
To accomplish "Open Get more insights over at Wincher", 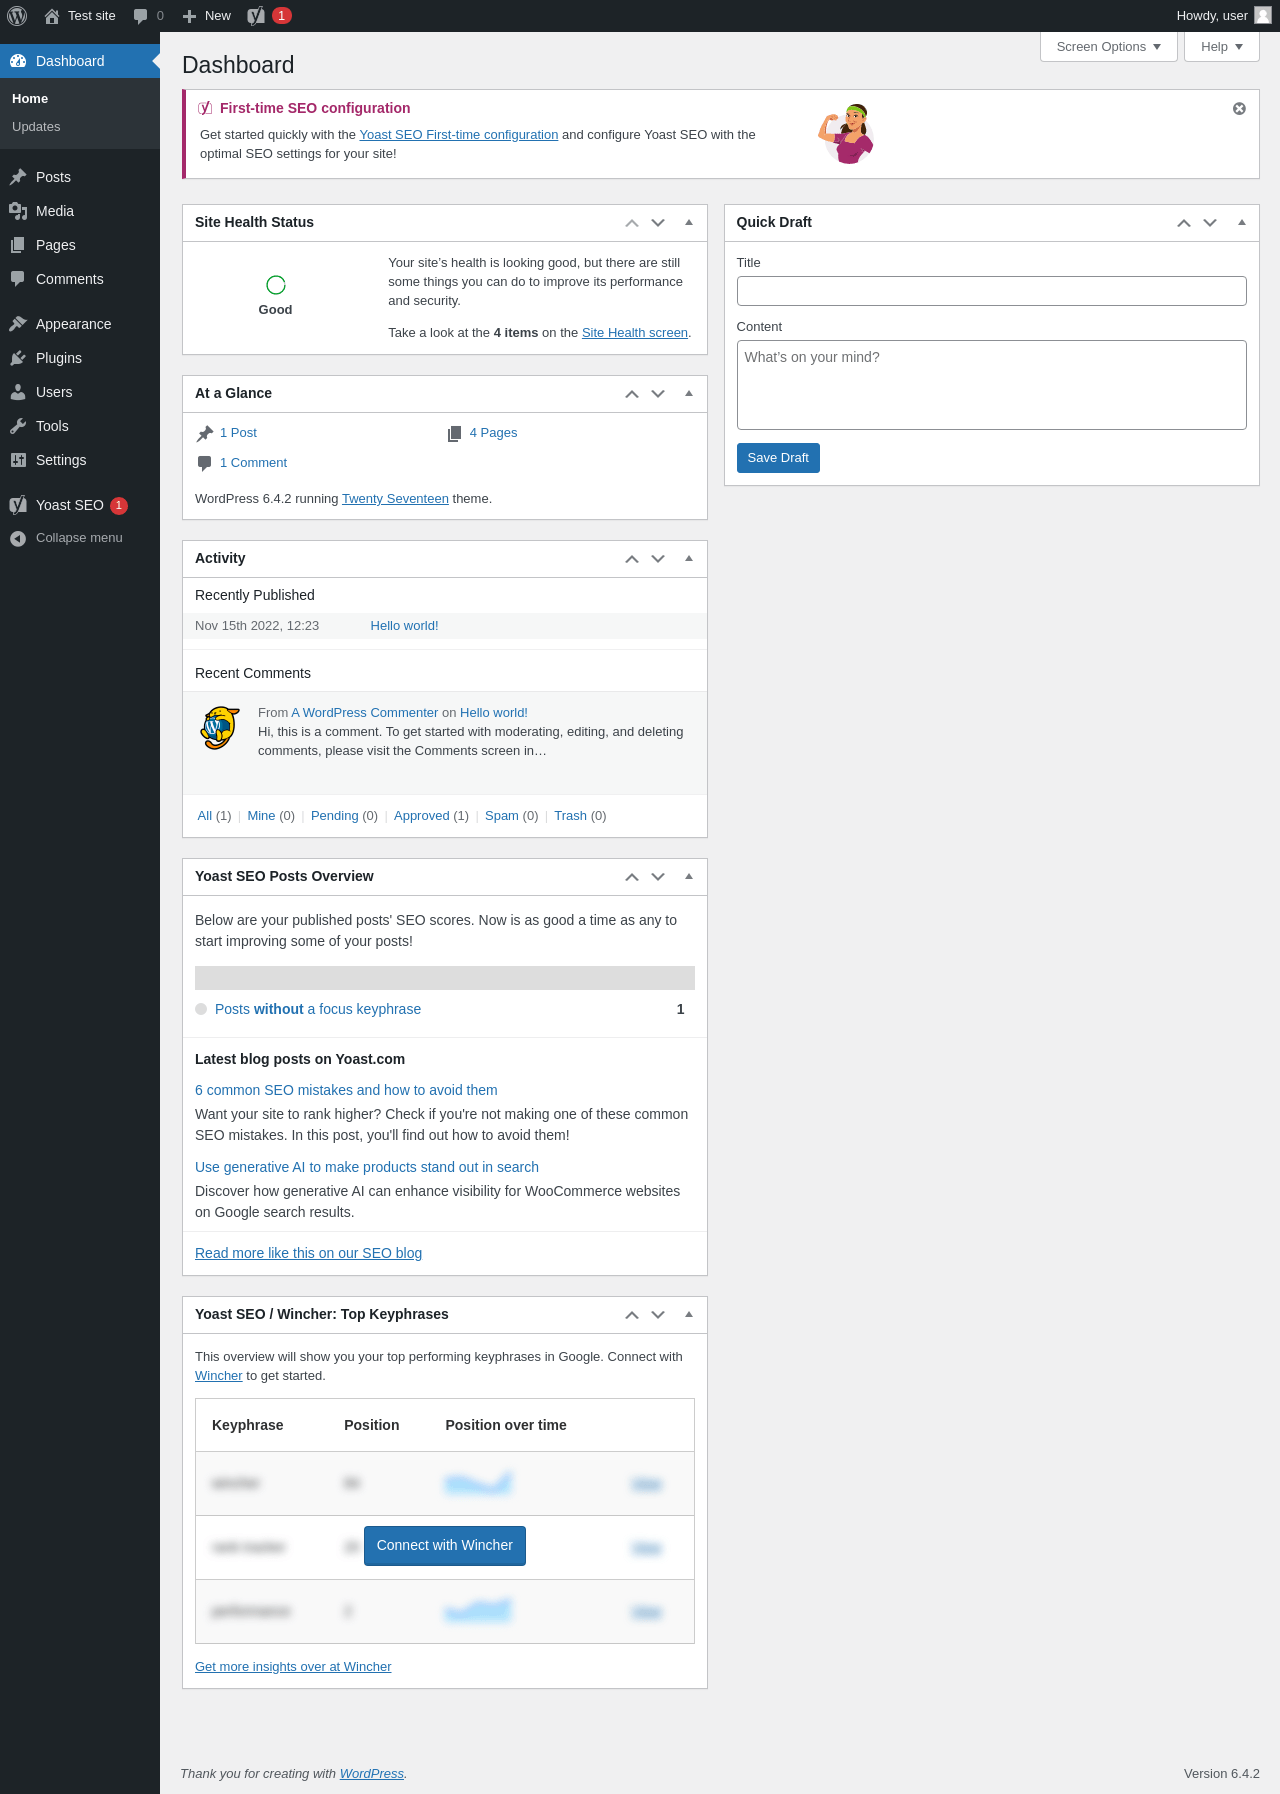I will [293, 1667].
